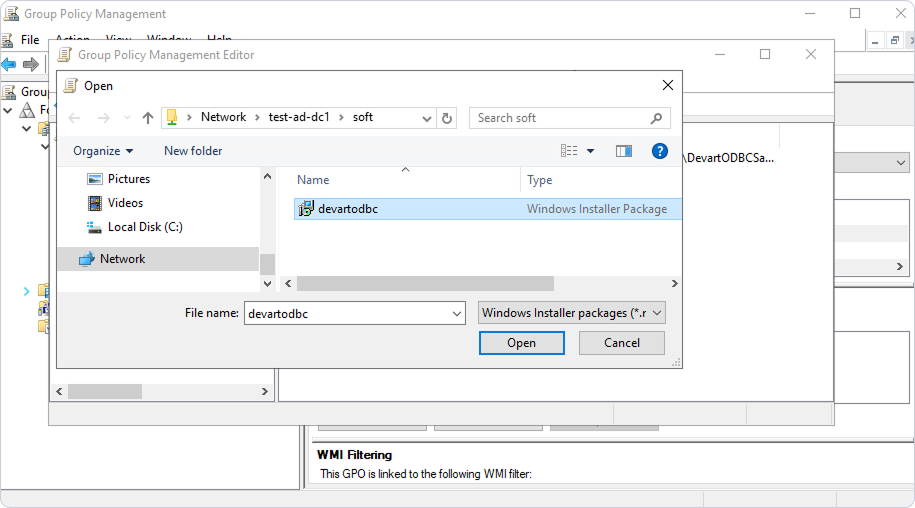Image resolution: width=915 pixels, height=508 pixels.
Task: Click the Back arrow in Group Policy Management toolbar
Action: click(x=9, y=64)
